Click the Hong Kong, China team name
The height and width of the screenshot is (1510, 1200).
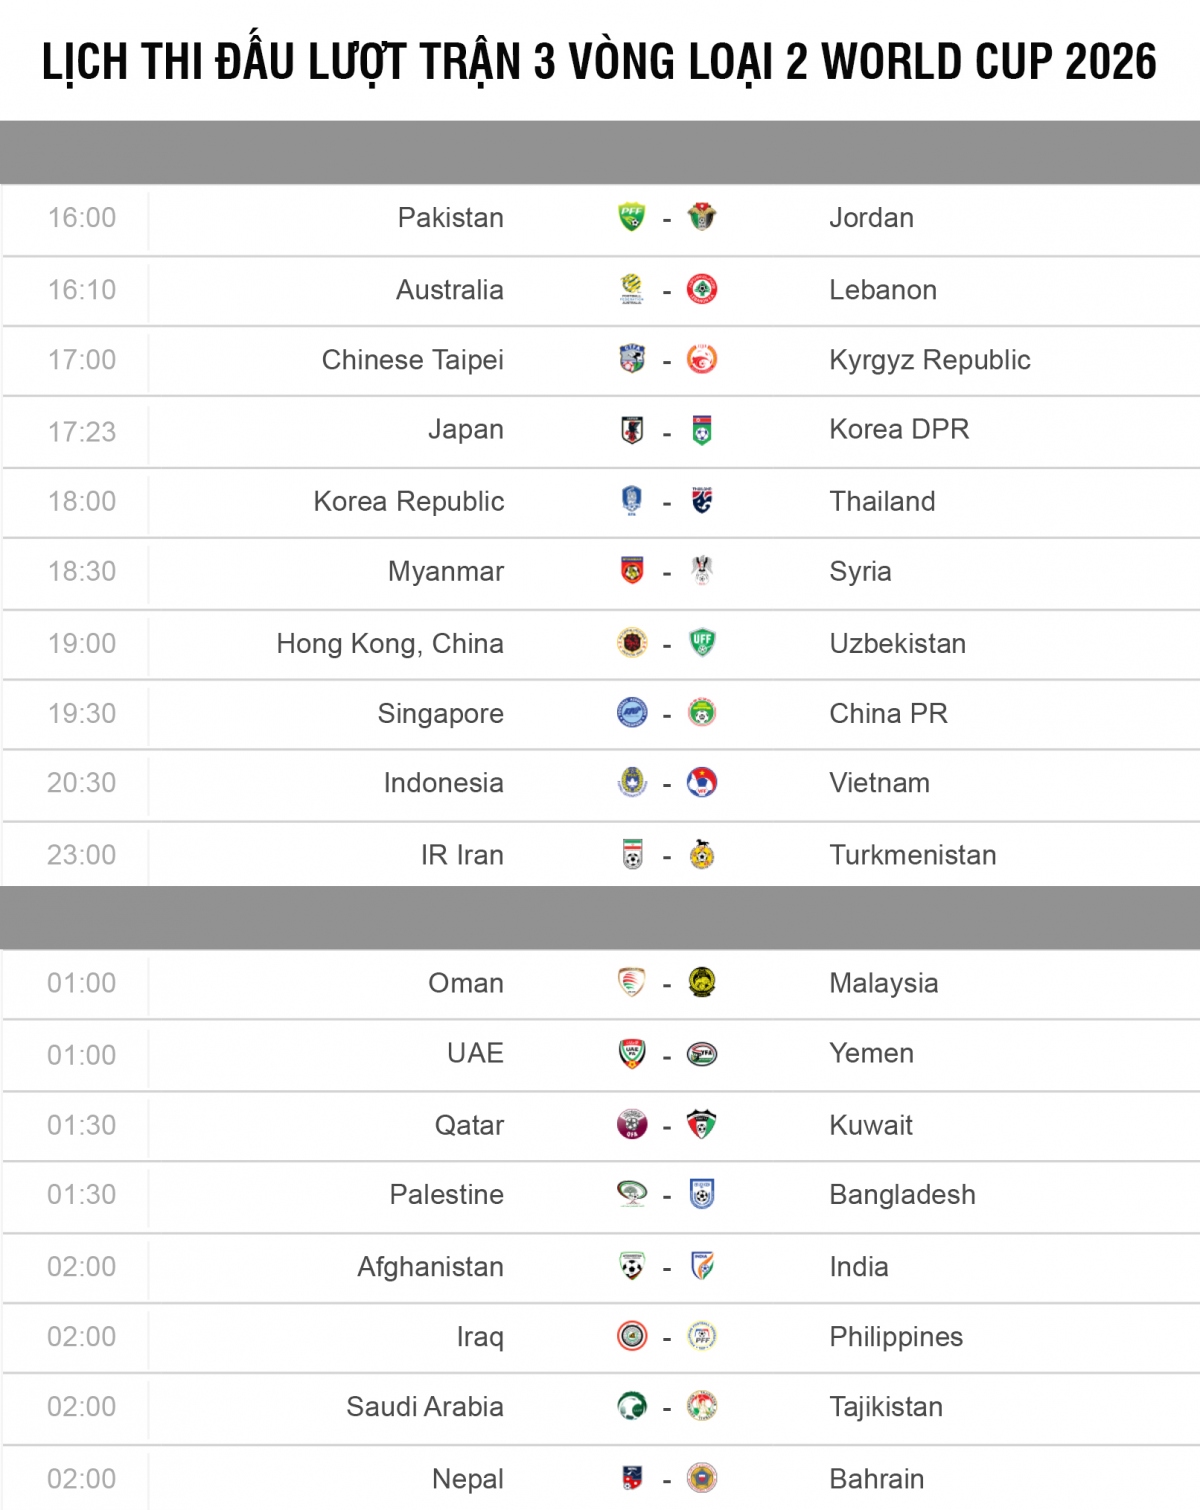tap(389, 643)
